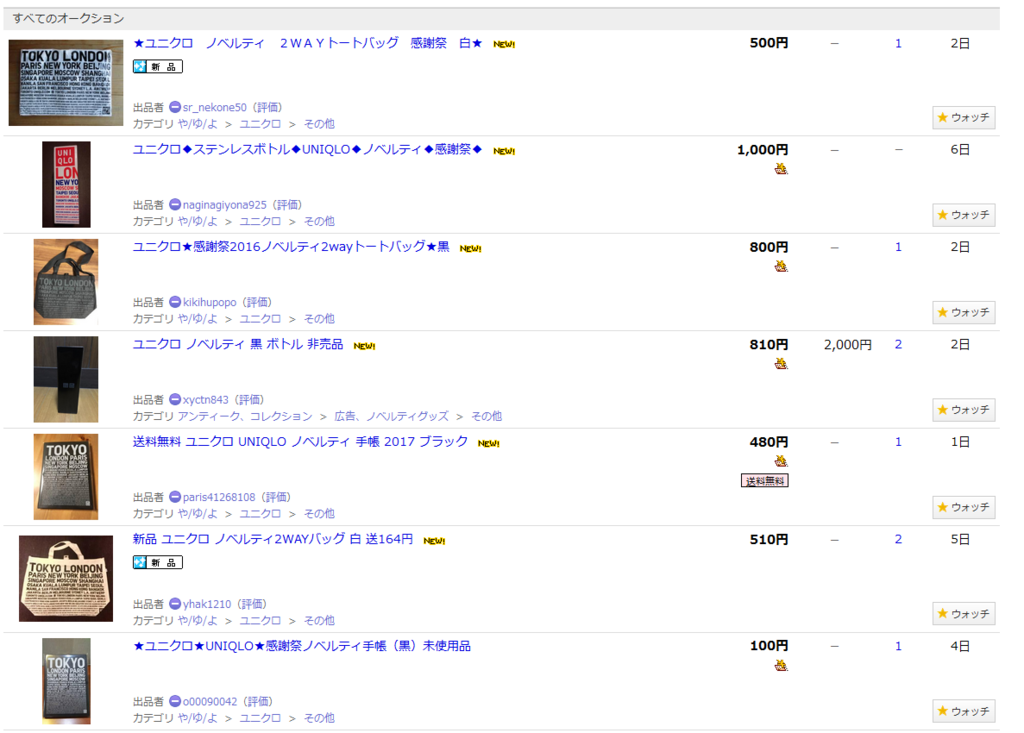The image size is (1024, 733).
Task: Open the black tote bag thumbnail priced 800円
Action: (66, 282)
